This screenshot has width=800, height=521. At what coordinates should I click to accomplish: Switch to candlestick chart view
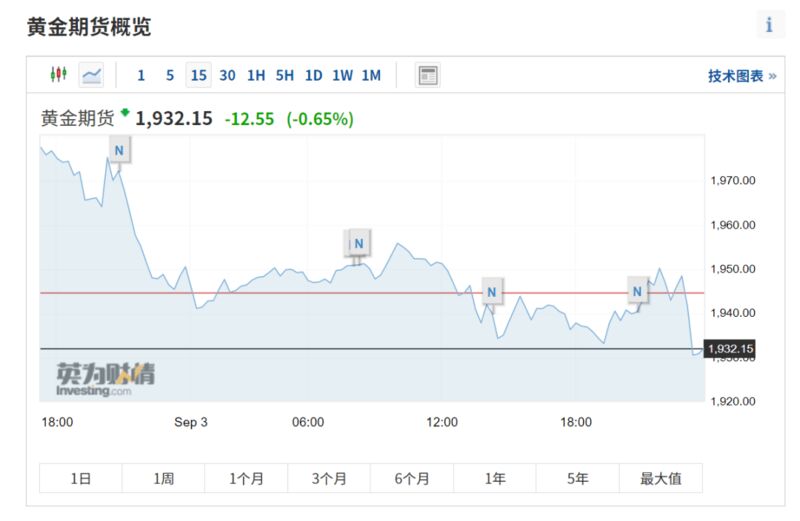[59, 75]
